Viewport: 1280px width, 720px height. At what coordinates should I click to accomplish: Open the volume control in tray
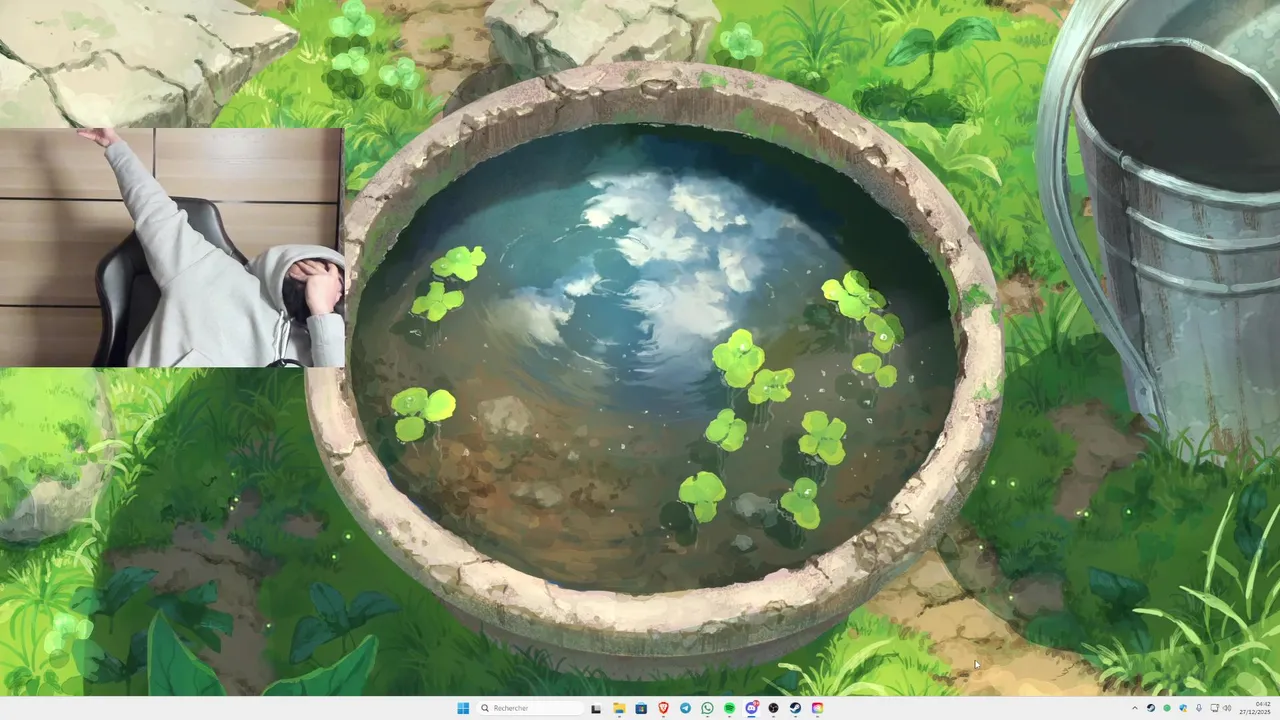1227,708
